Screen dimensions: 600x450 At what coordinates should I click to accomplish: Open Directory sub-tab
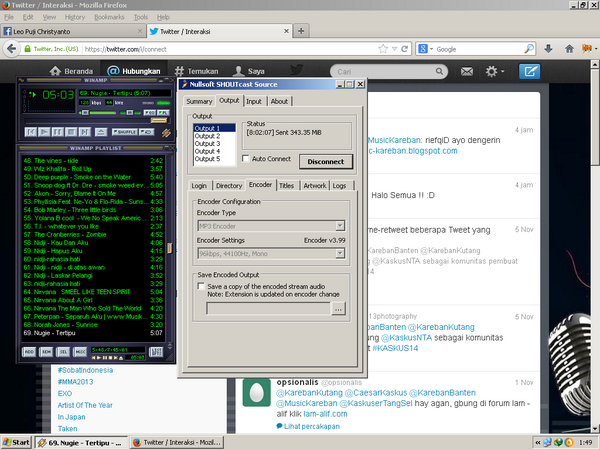tap(229, 186)
